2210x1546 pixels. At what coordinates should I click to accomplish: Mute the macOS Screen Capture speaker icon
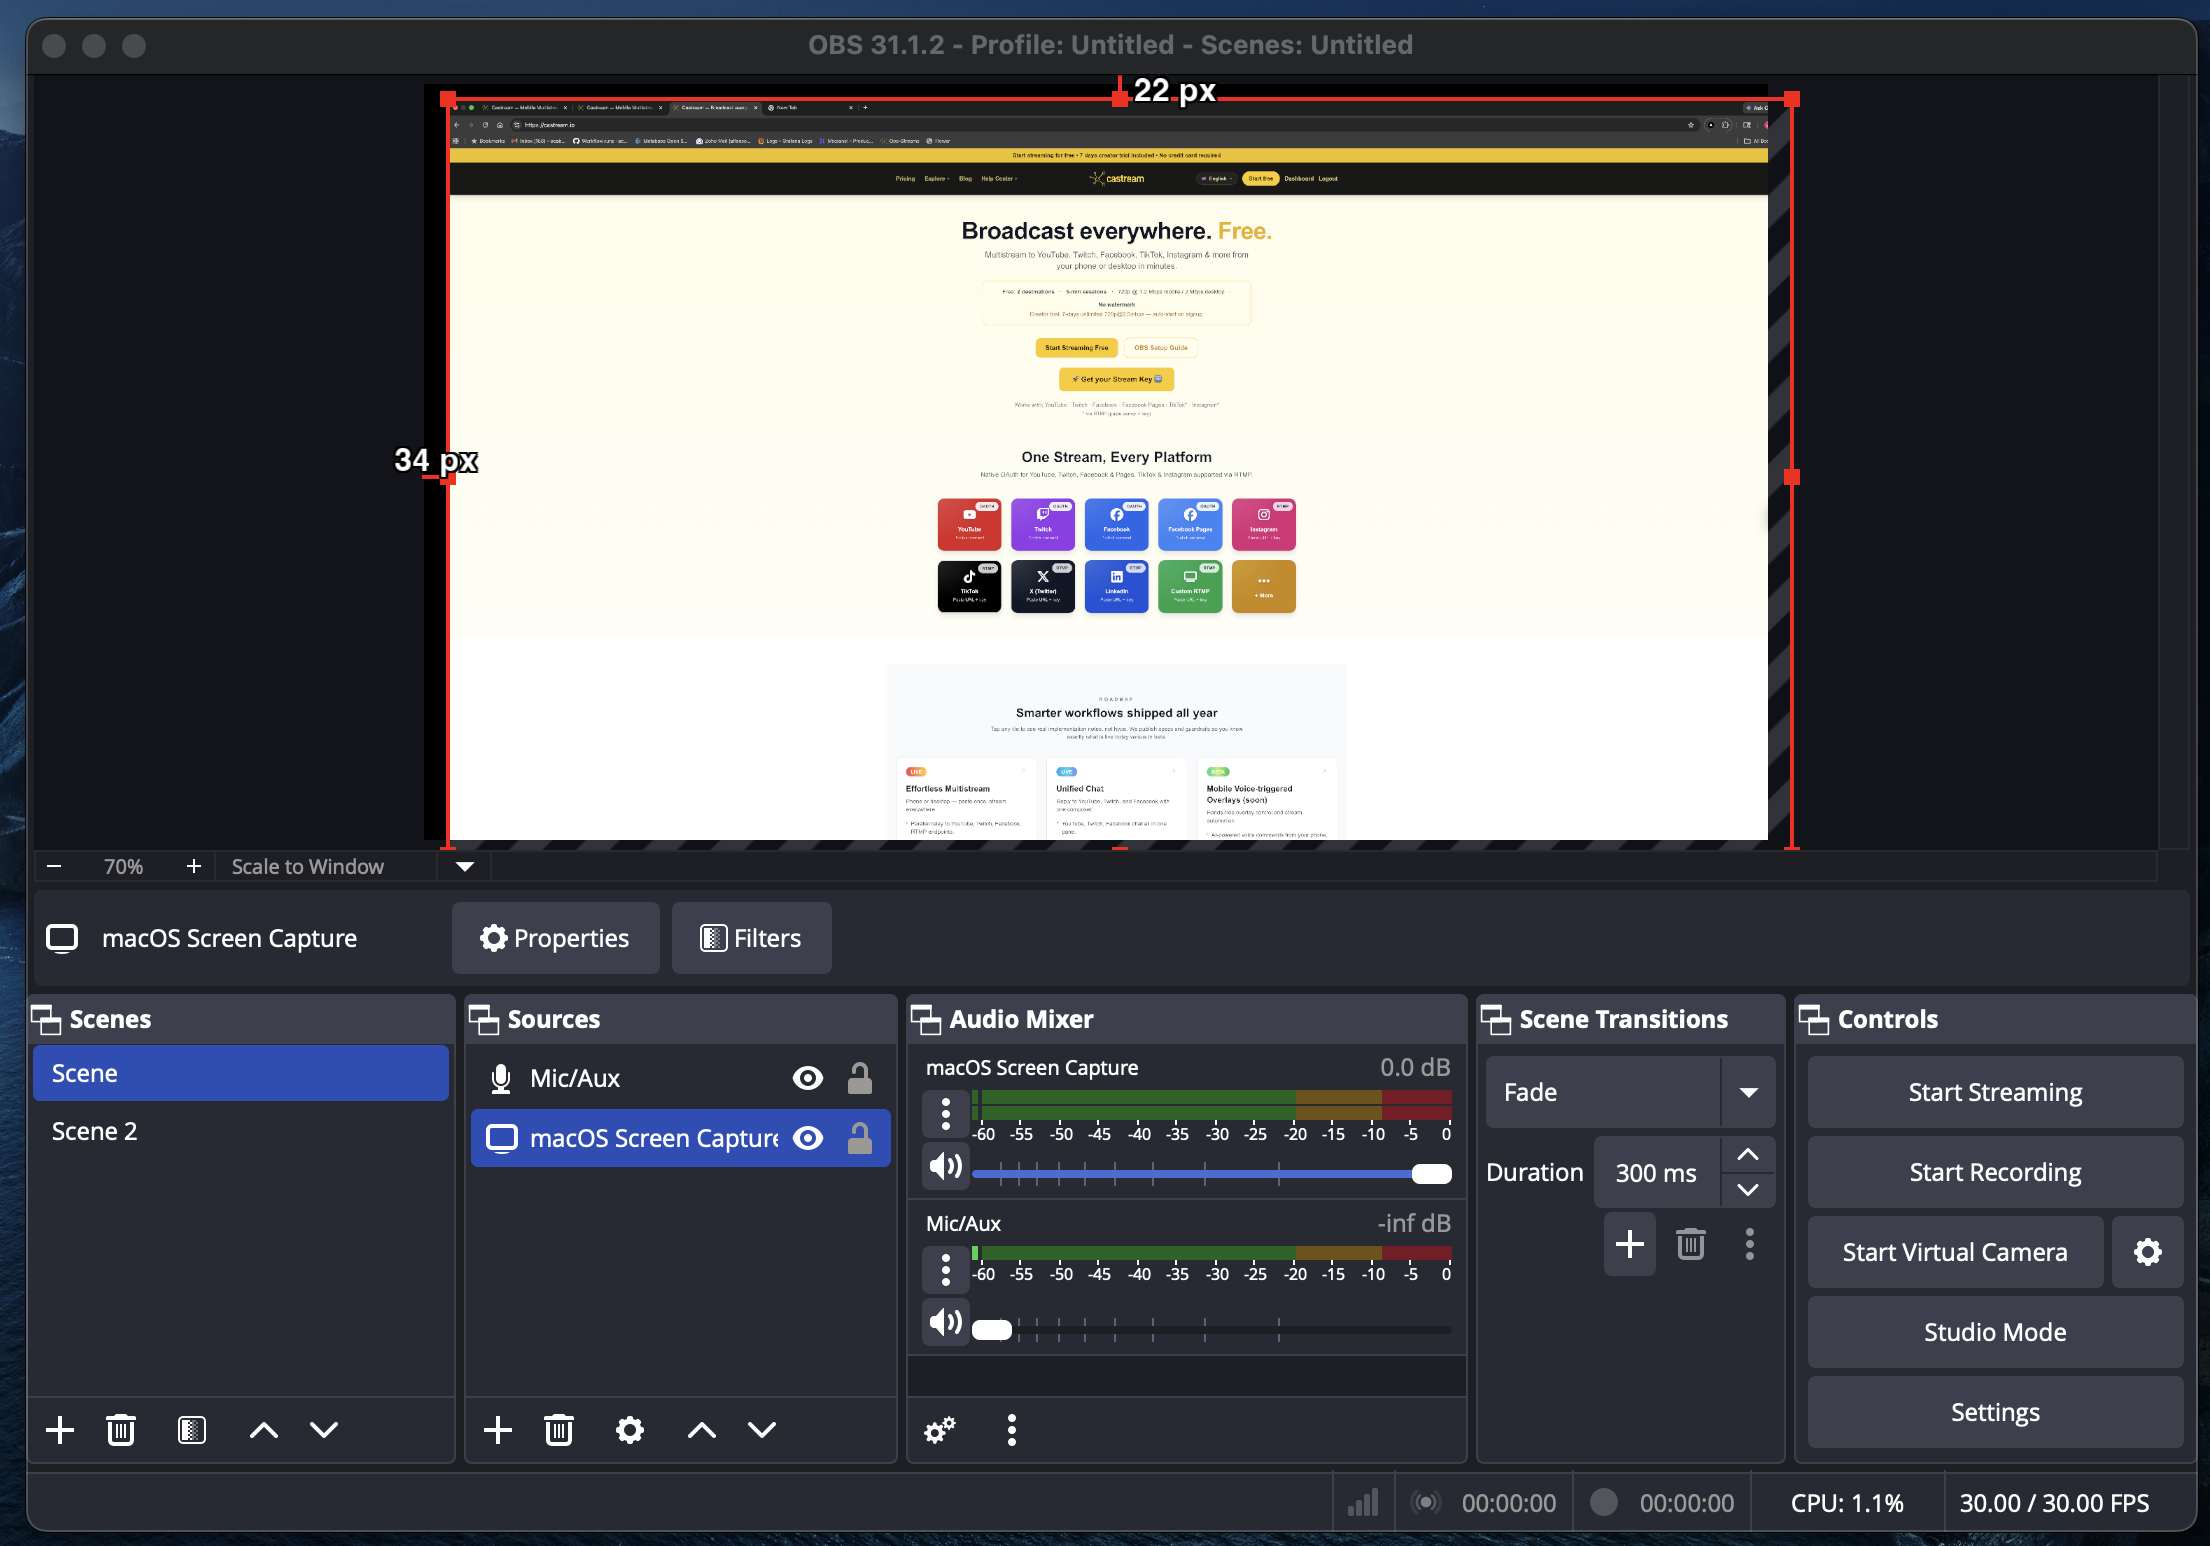point(945,1166)
